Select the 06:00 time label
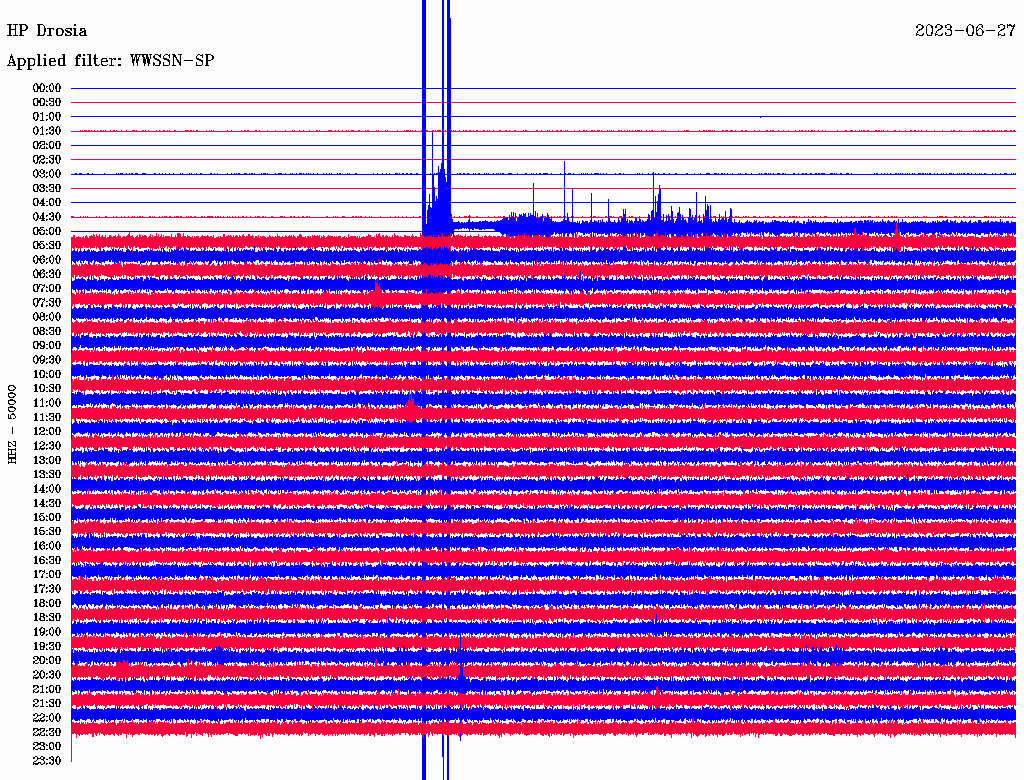The height and width of the screenshot is (780, 1024). (x=47, y=260)
